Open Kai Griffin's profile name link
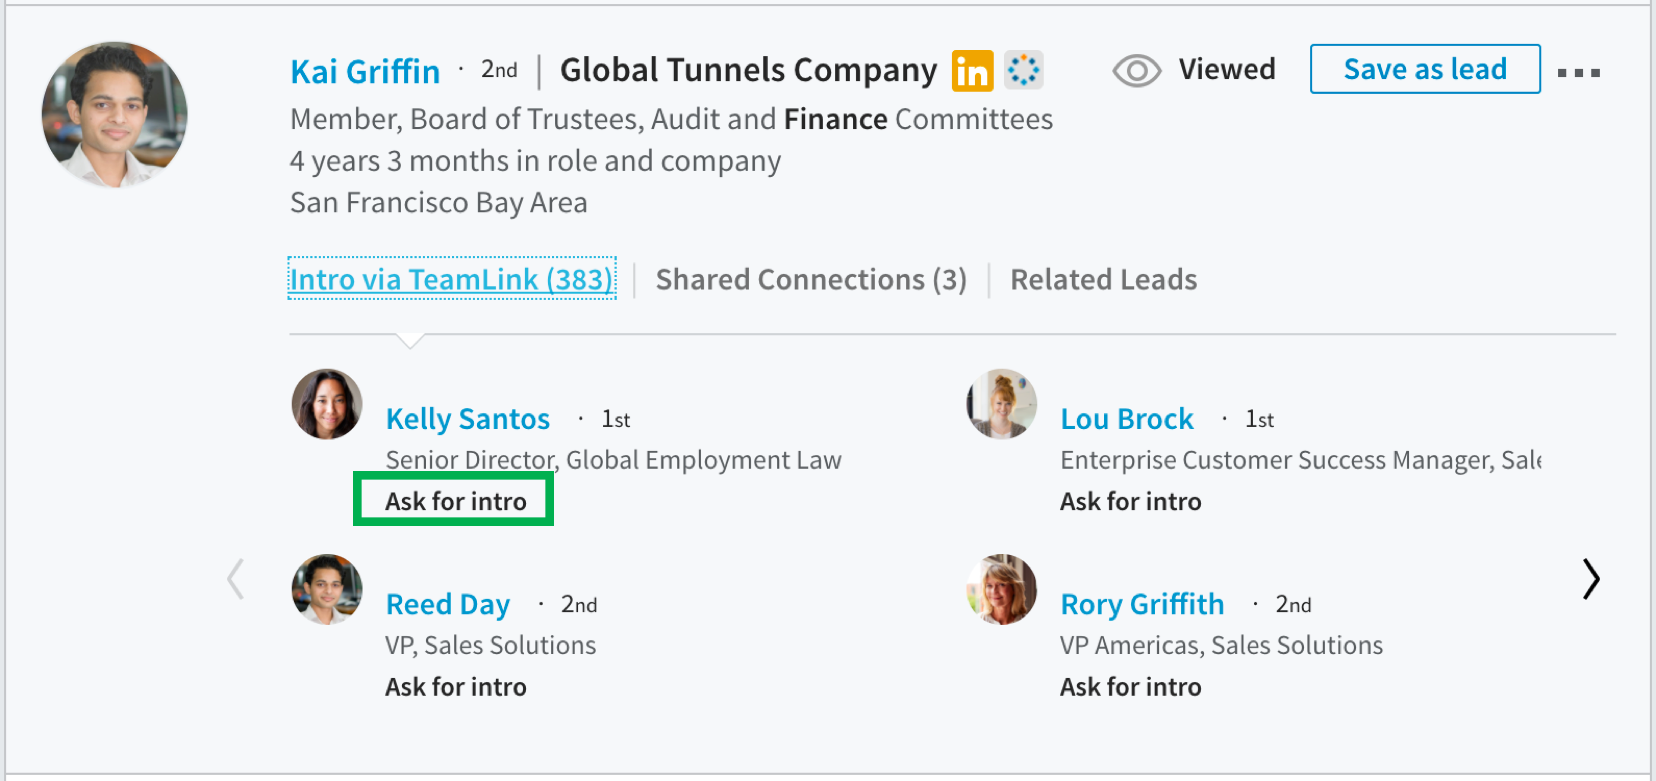Screen dimensions: 1656x781 click(x=365, y=72)
